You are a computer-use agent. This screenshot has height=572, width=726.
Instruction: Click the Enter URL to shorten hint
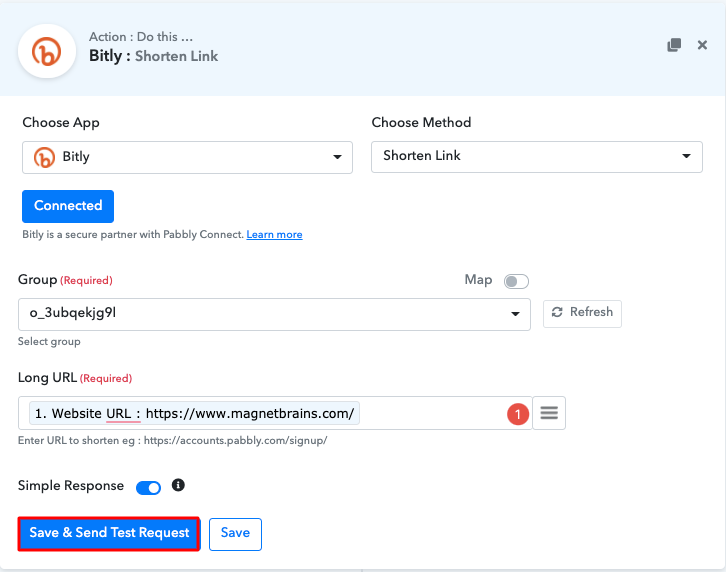pyautogui.click(x=172, y=440)
